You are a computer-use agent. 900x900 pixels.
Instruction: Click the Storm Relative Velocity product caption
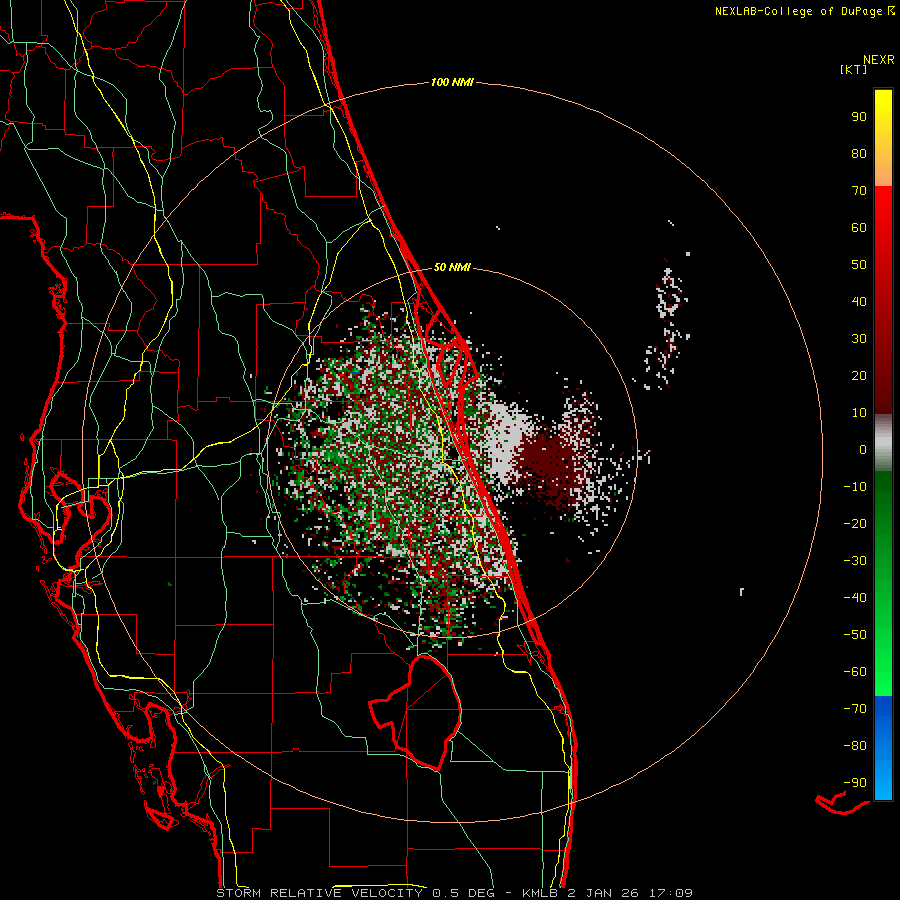click(454, 893)
